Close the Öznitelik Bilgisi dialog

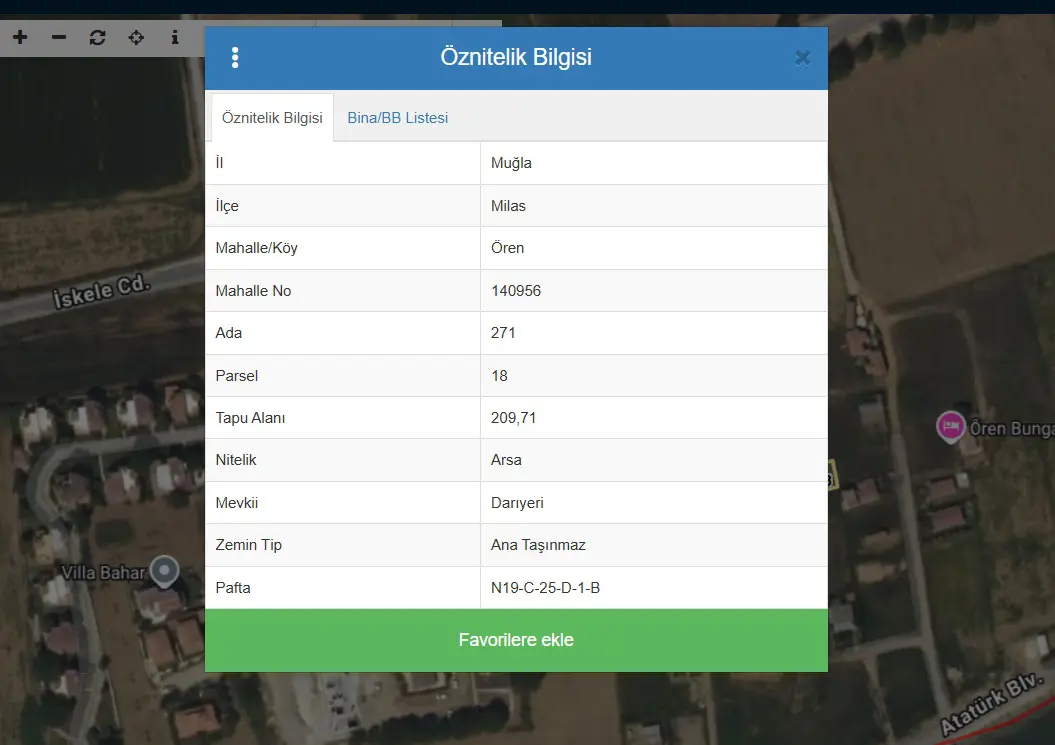[x=803, y=58]
